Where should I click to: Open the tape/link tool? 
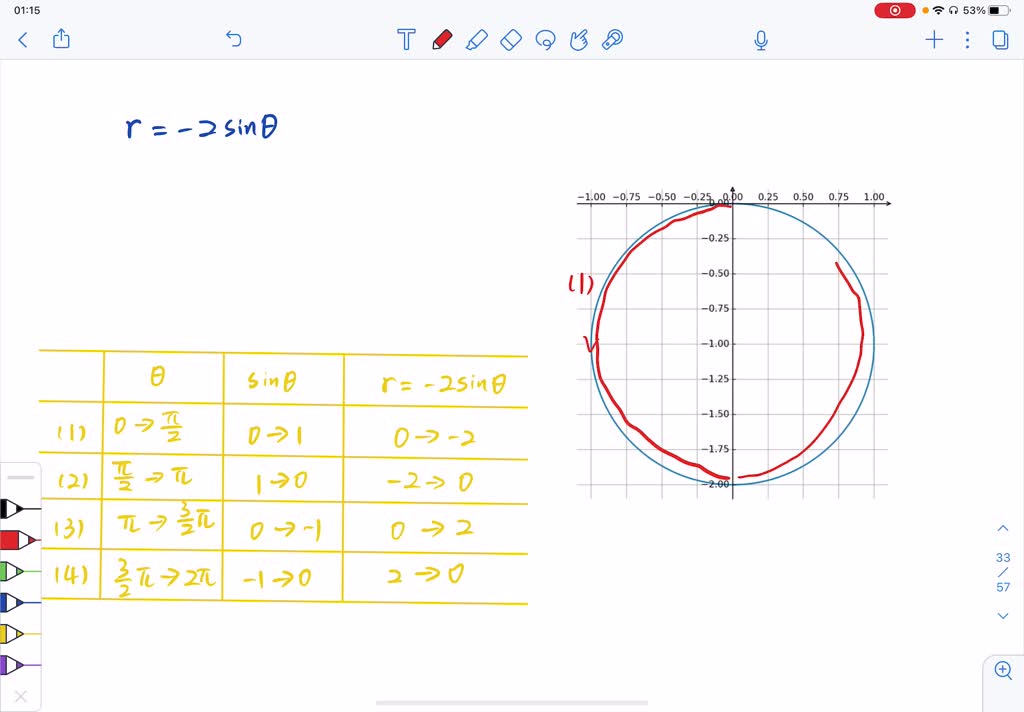coord(612,40)
